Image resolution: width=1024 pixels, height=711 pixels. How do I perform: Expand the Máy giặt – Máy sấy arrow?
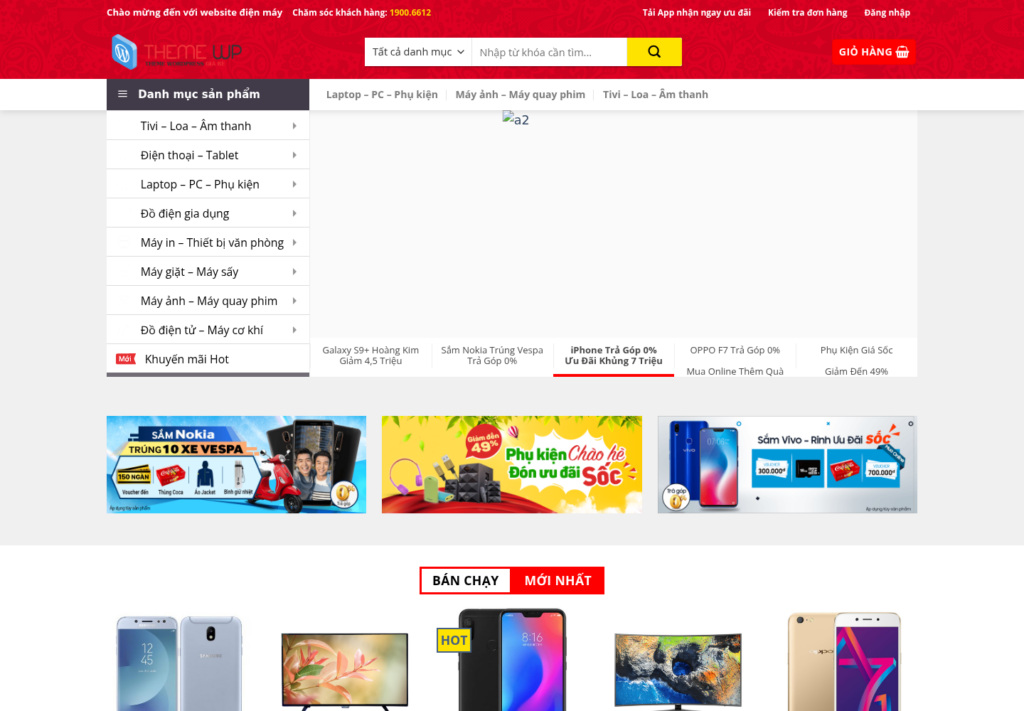click(x=295, y=272)
